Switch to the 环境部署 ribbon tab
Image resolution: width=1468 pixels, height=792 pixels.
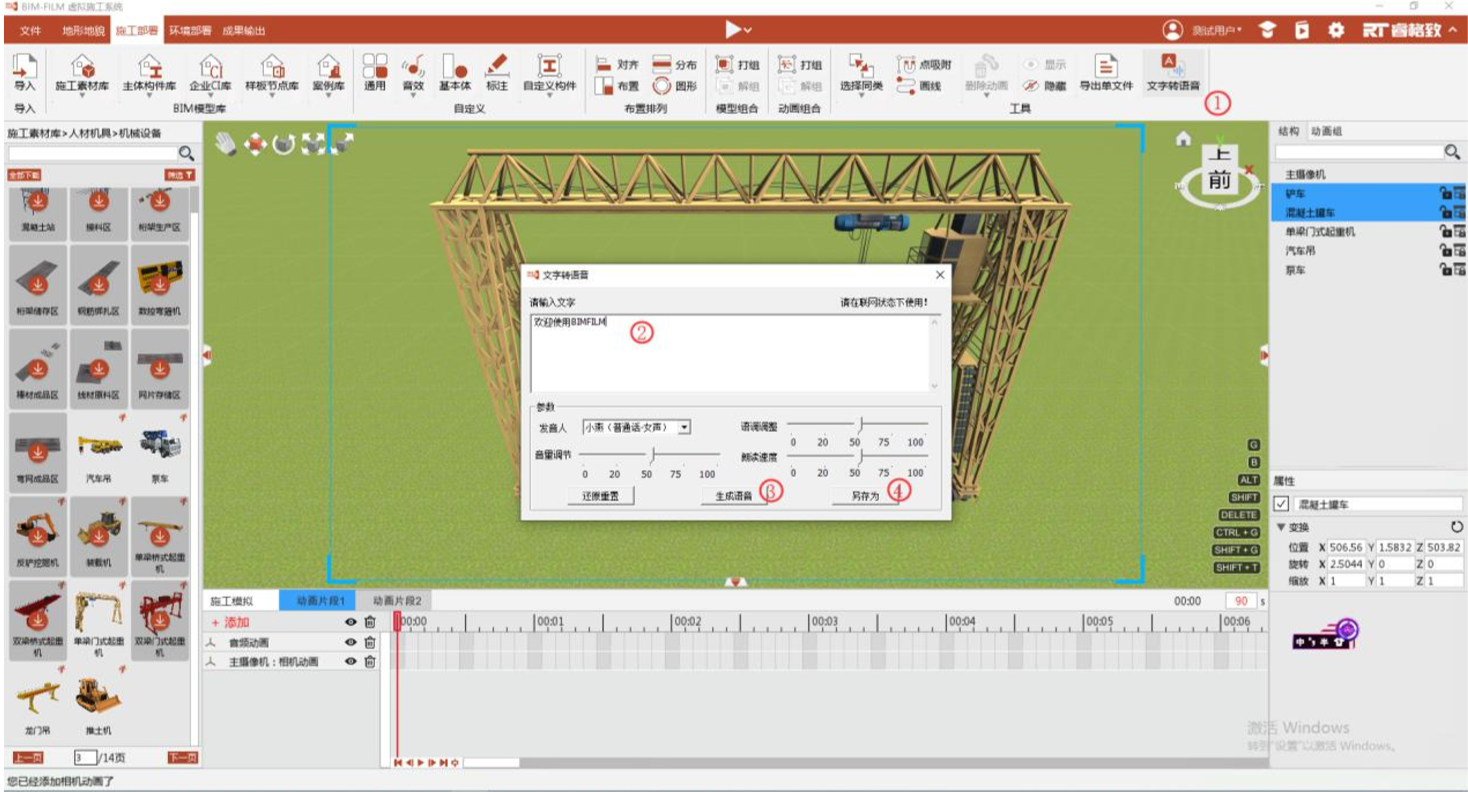[x=188, y=31]
